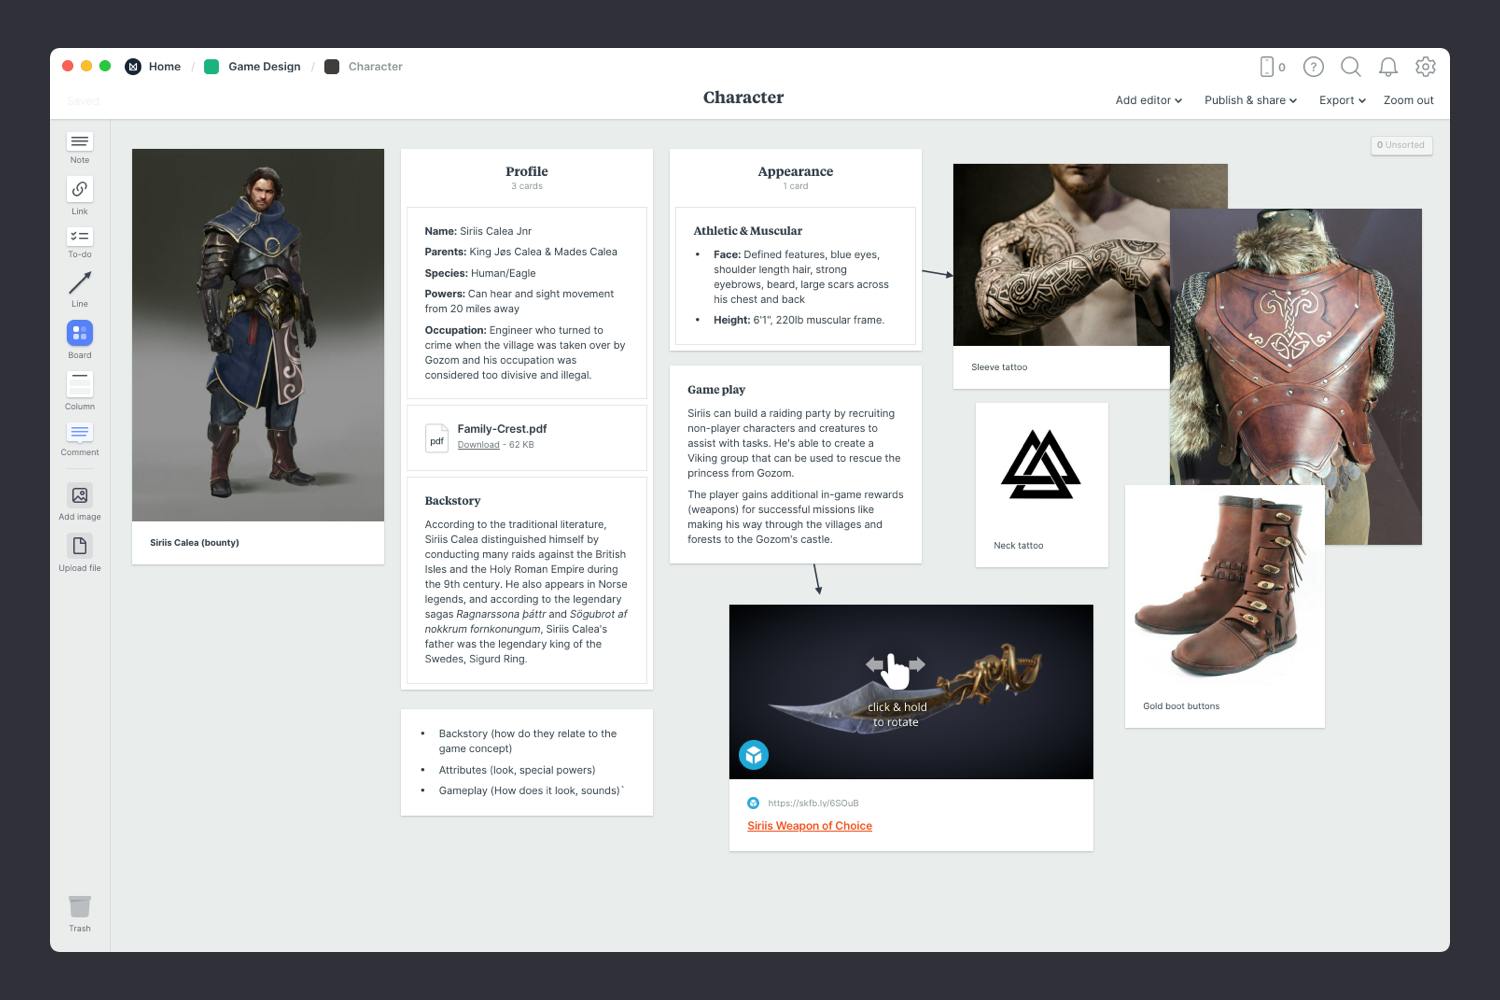Open the Siriis Weapon of Choice link
The image size is (1500, 1000).
[x=810, y=826]
